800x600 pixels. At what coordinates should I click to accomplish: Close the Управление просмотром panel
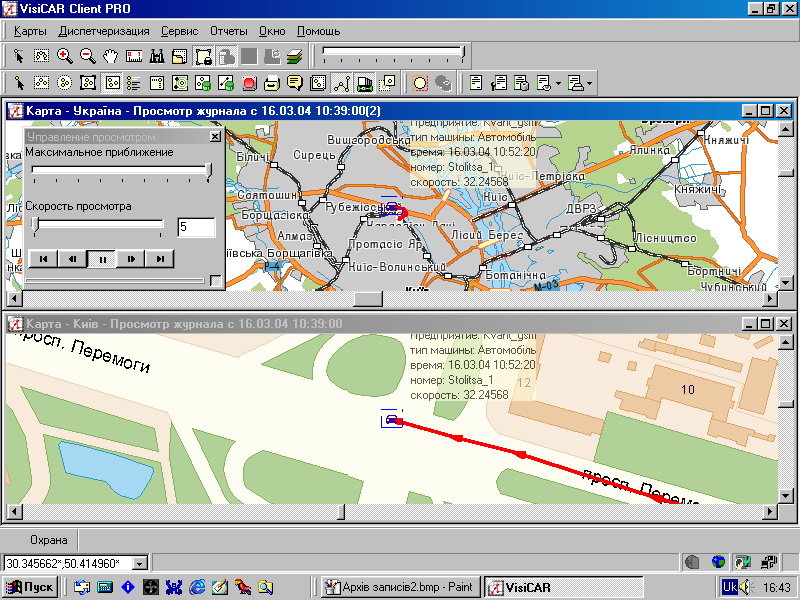click(215, 137)
